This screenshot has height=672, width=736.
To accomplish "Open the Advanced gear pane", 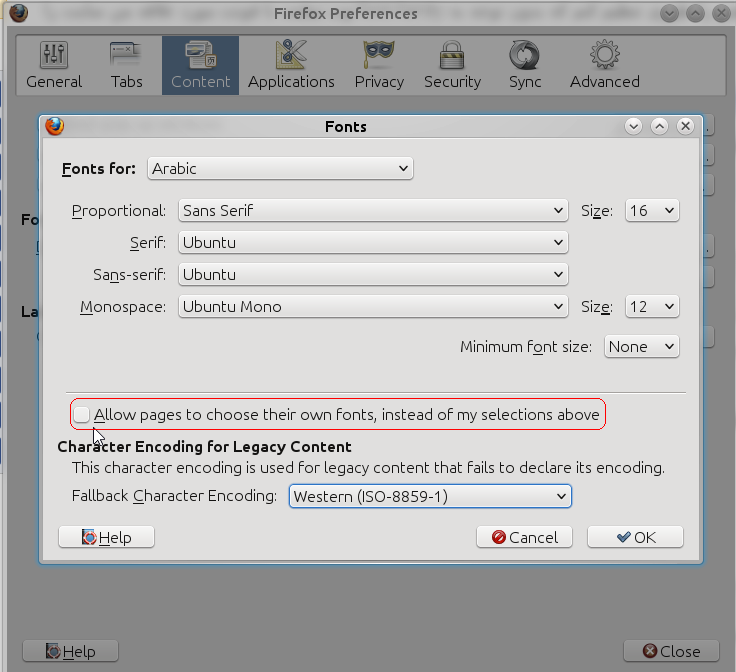I will point(605,65).
